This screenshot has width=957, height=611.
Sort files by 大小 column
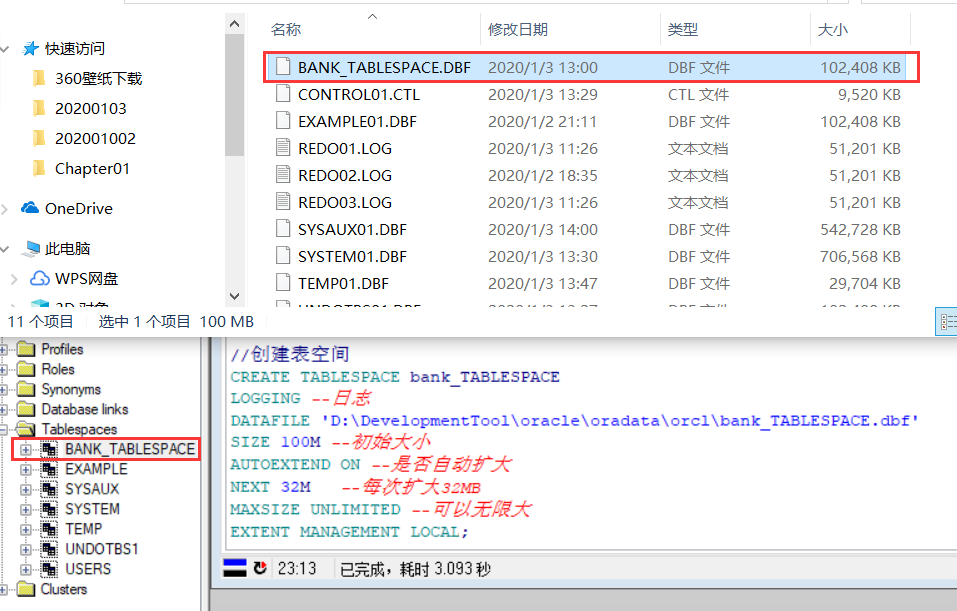tap(832, 29)
